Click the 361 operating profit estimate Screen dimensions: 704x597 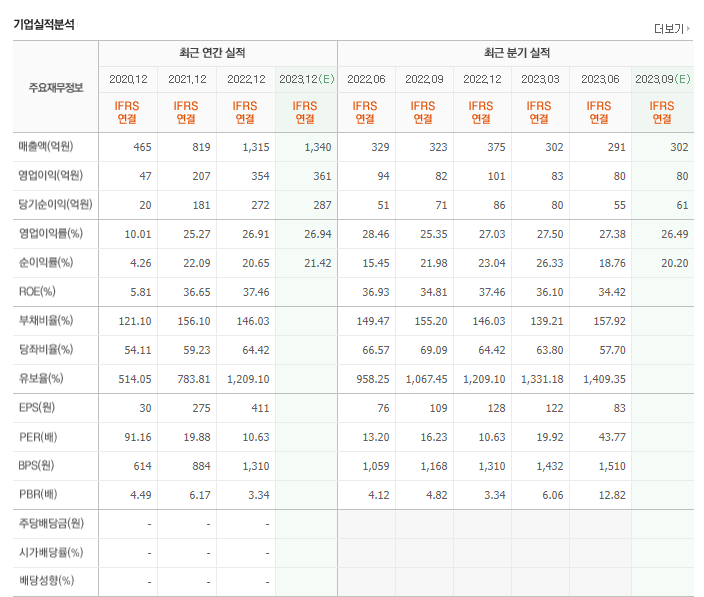(x=322, y=176)
